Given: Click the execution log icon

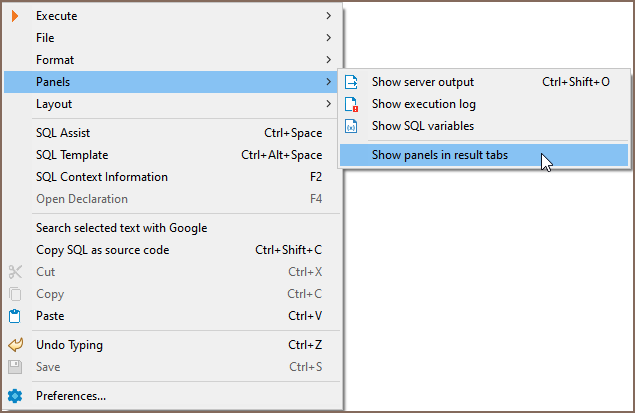Looking at the screenshot, I should click(x=351, y=104).
